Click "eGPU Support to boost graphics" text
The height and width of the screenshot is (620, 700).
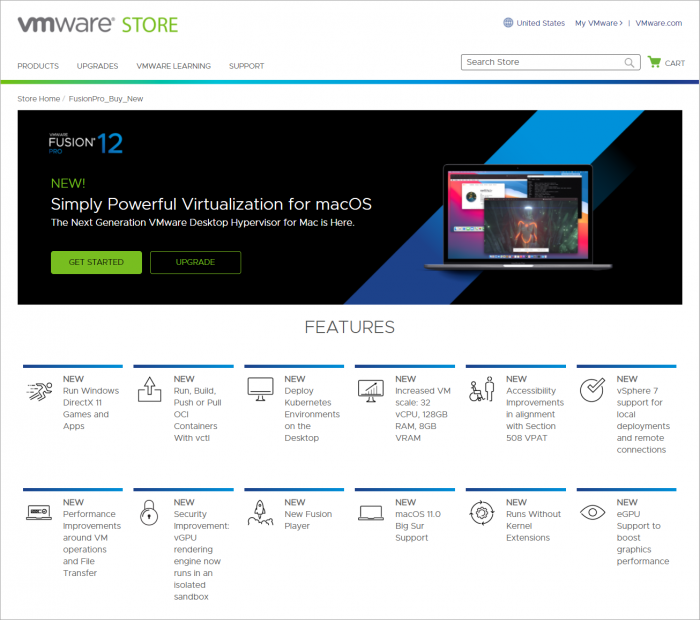click(x=643, y=537)
